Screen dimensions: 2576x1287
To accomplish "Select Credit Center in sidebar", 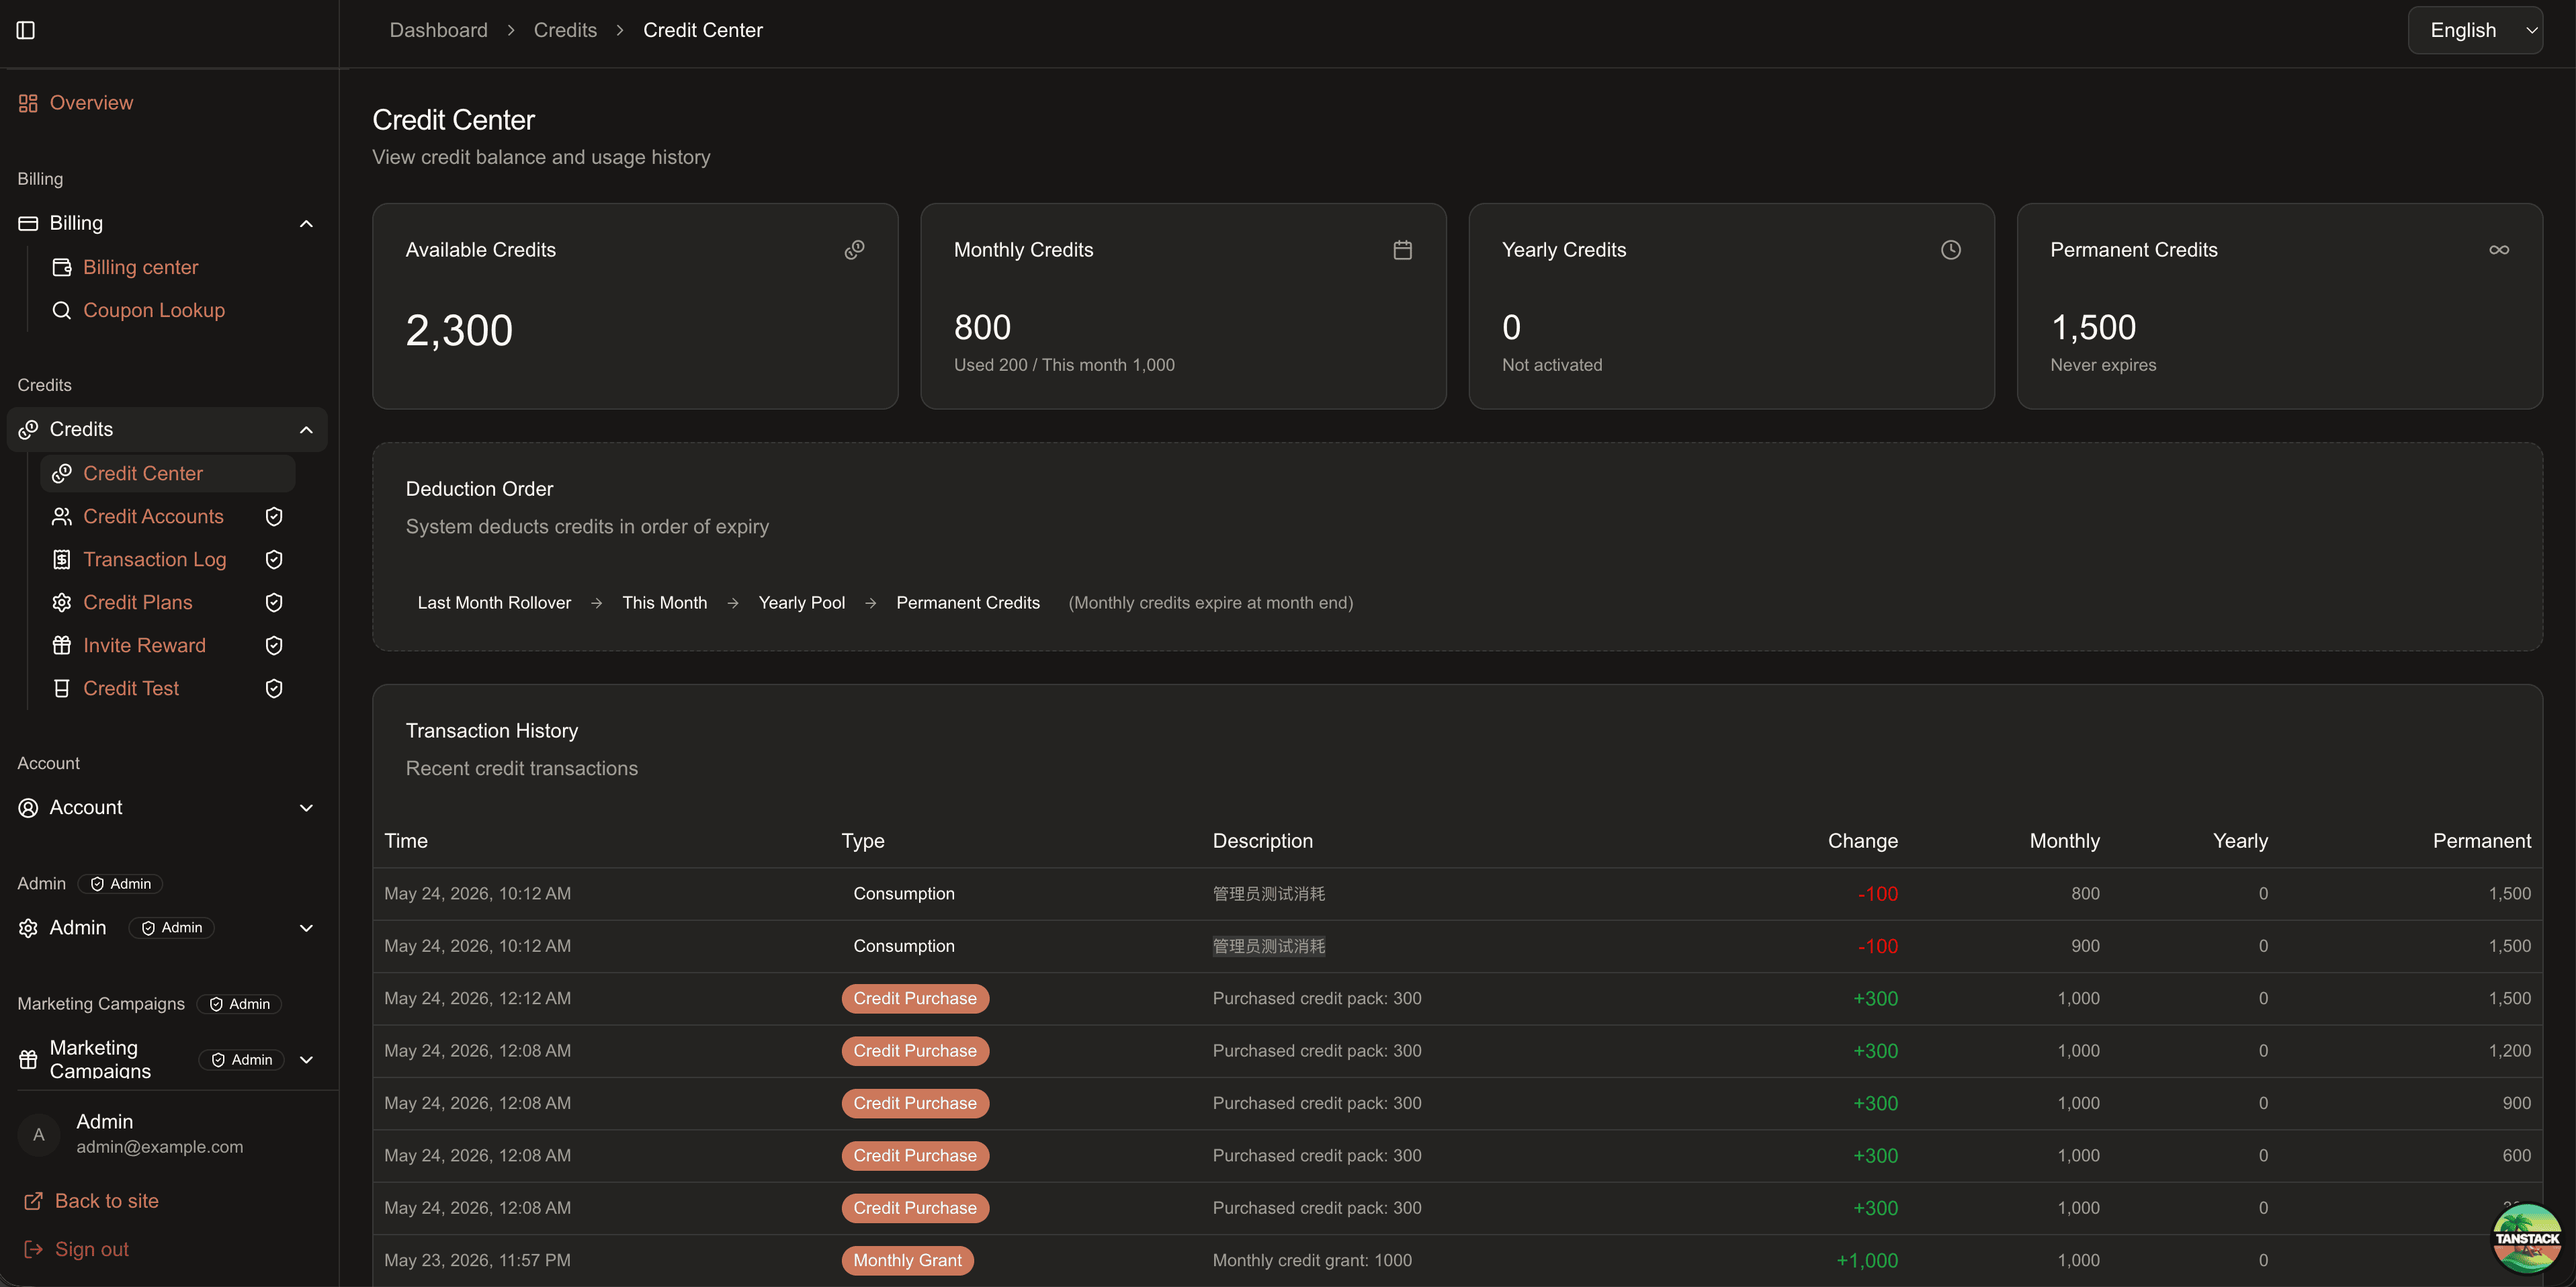I will click(x=168, y=473).
